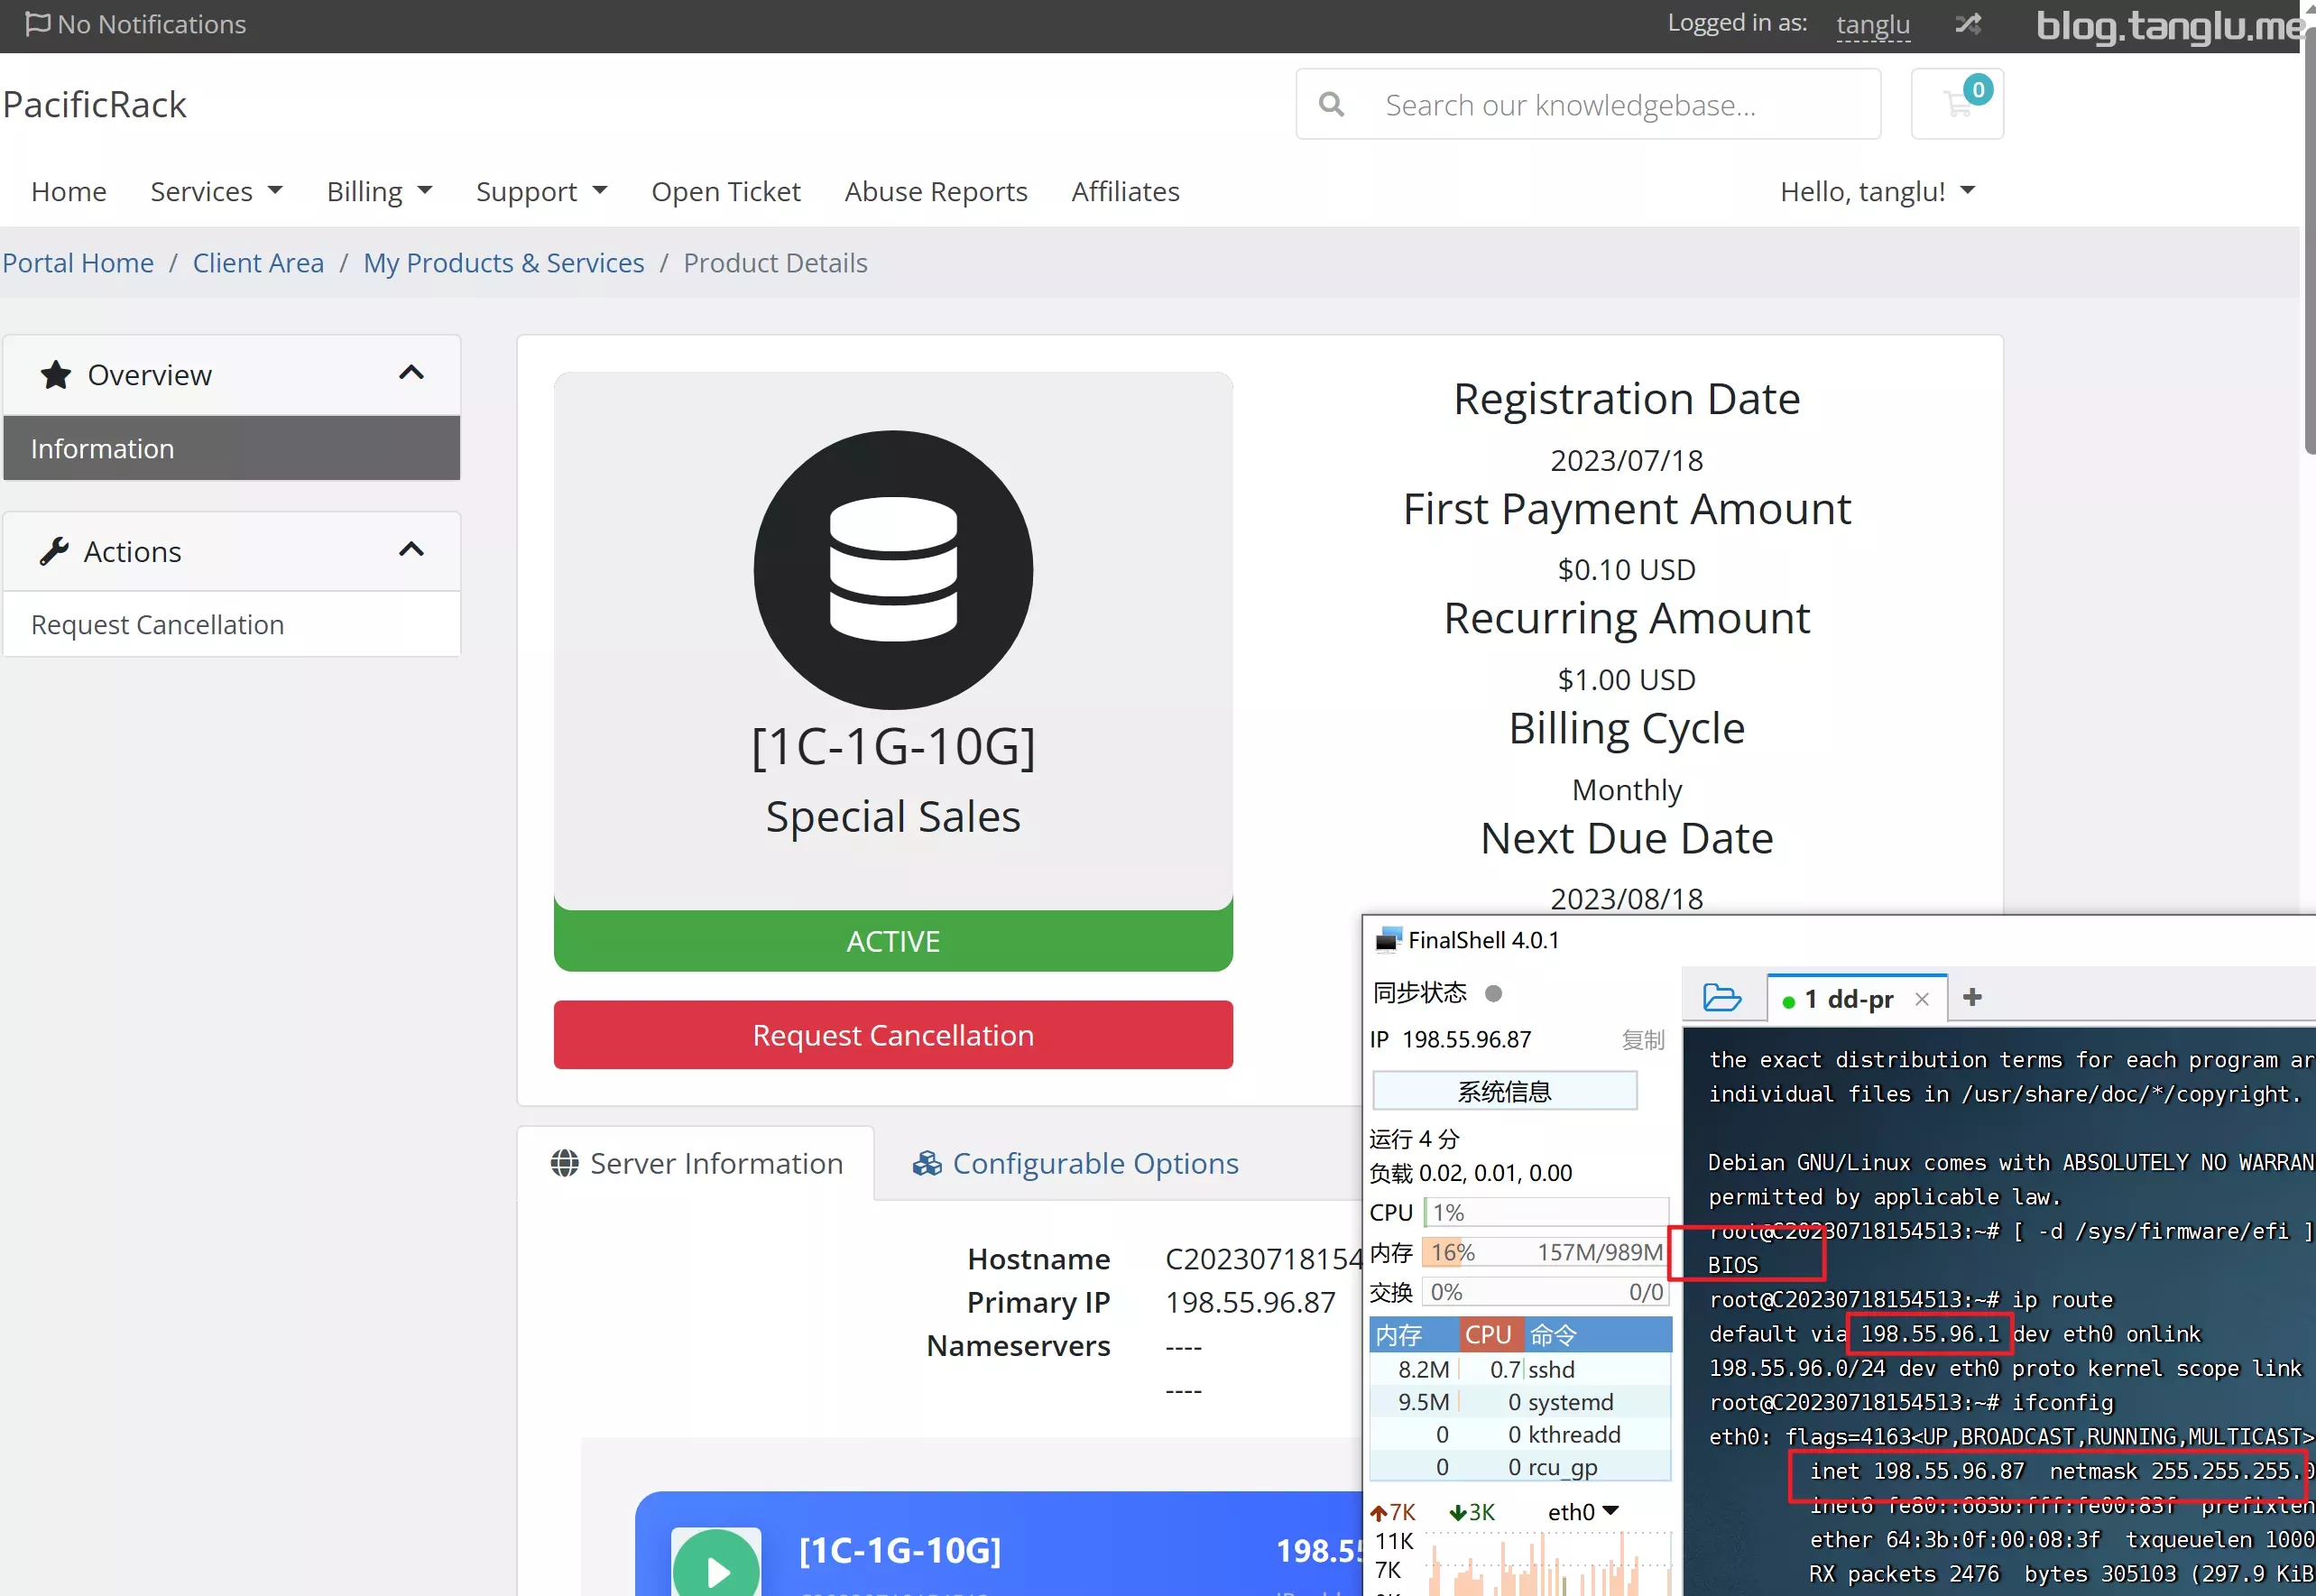
Task: Click the Server Information globe icon
Action: pos(564,1163)
